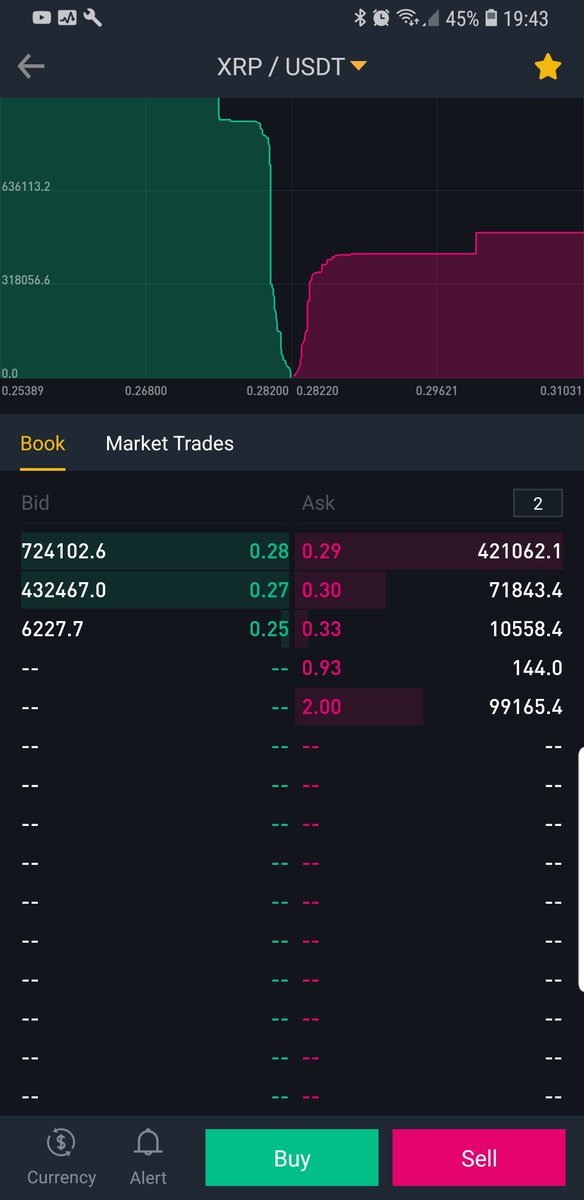Open the Alert bell icon

point(148,1156)
